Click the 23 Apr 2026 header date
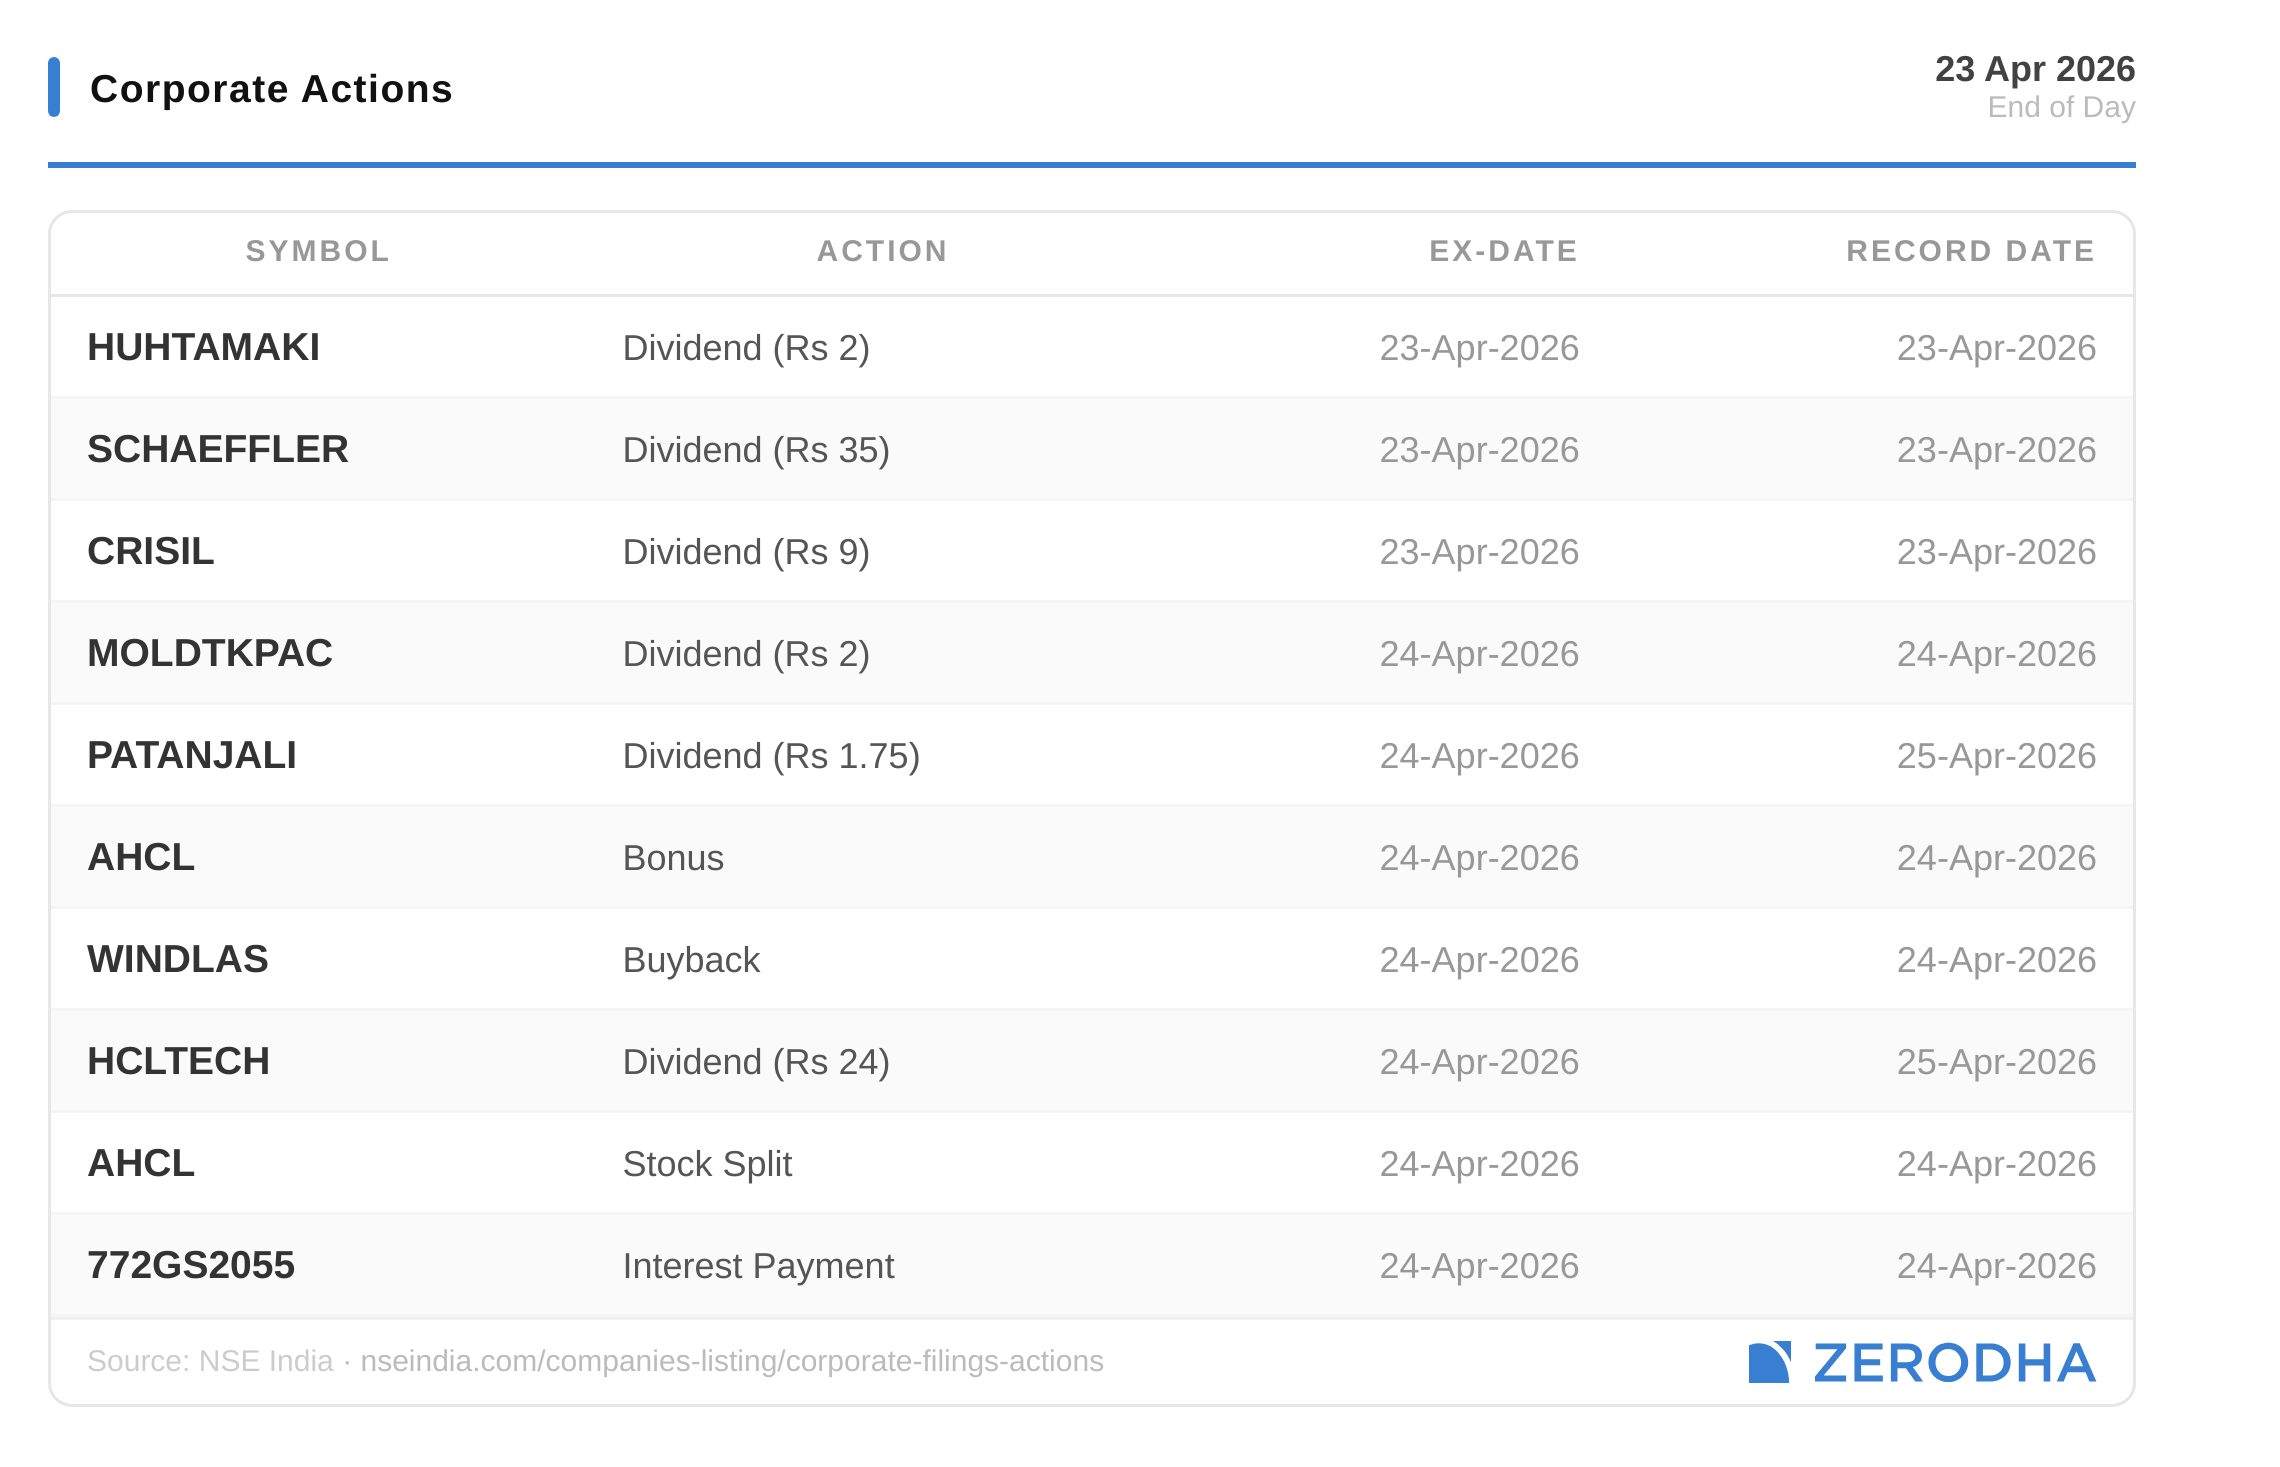2280x1467 pixels. tap(2034, 69)
